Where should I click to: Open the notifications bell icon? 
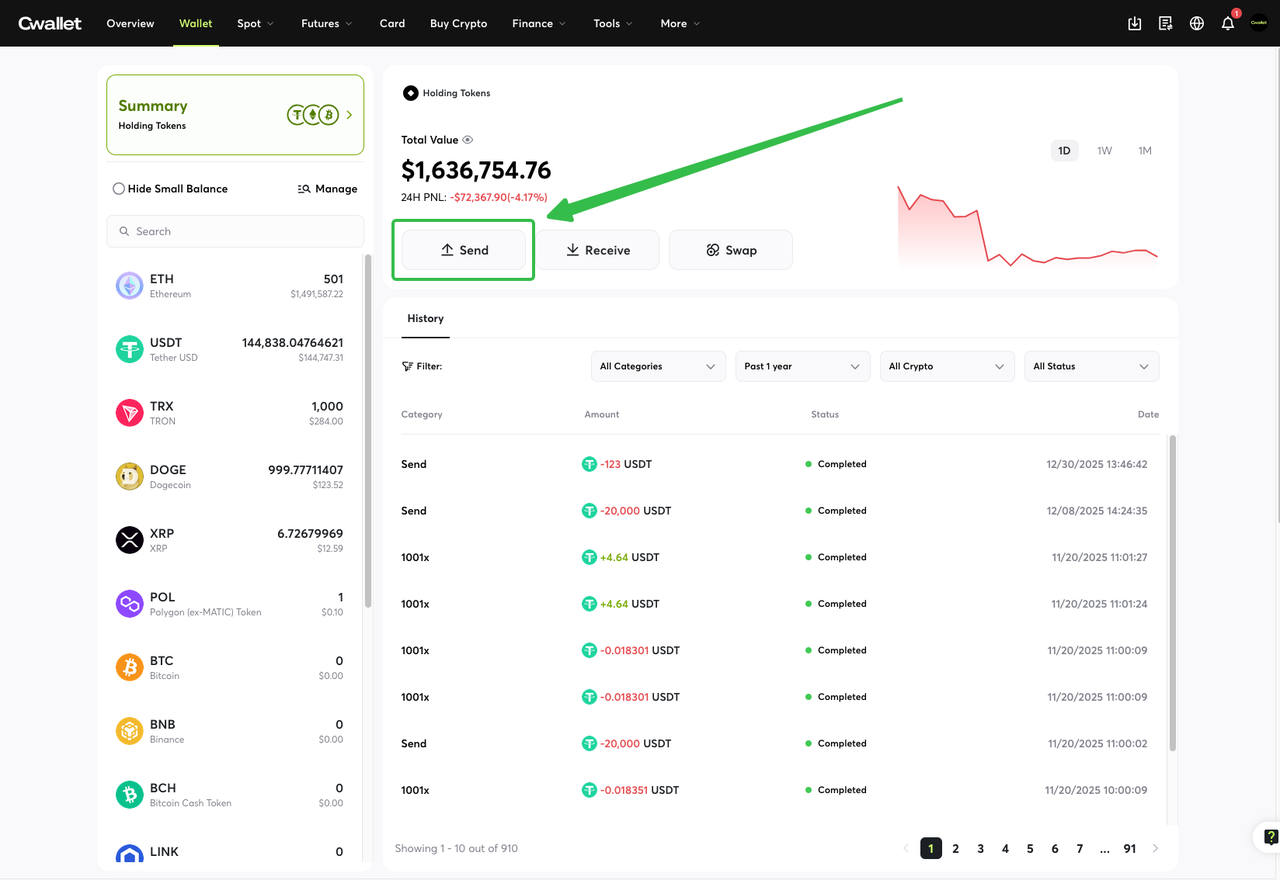(1228, 23)
